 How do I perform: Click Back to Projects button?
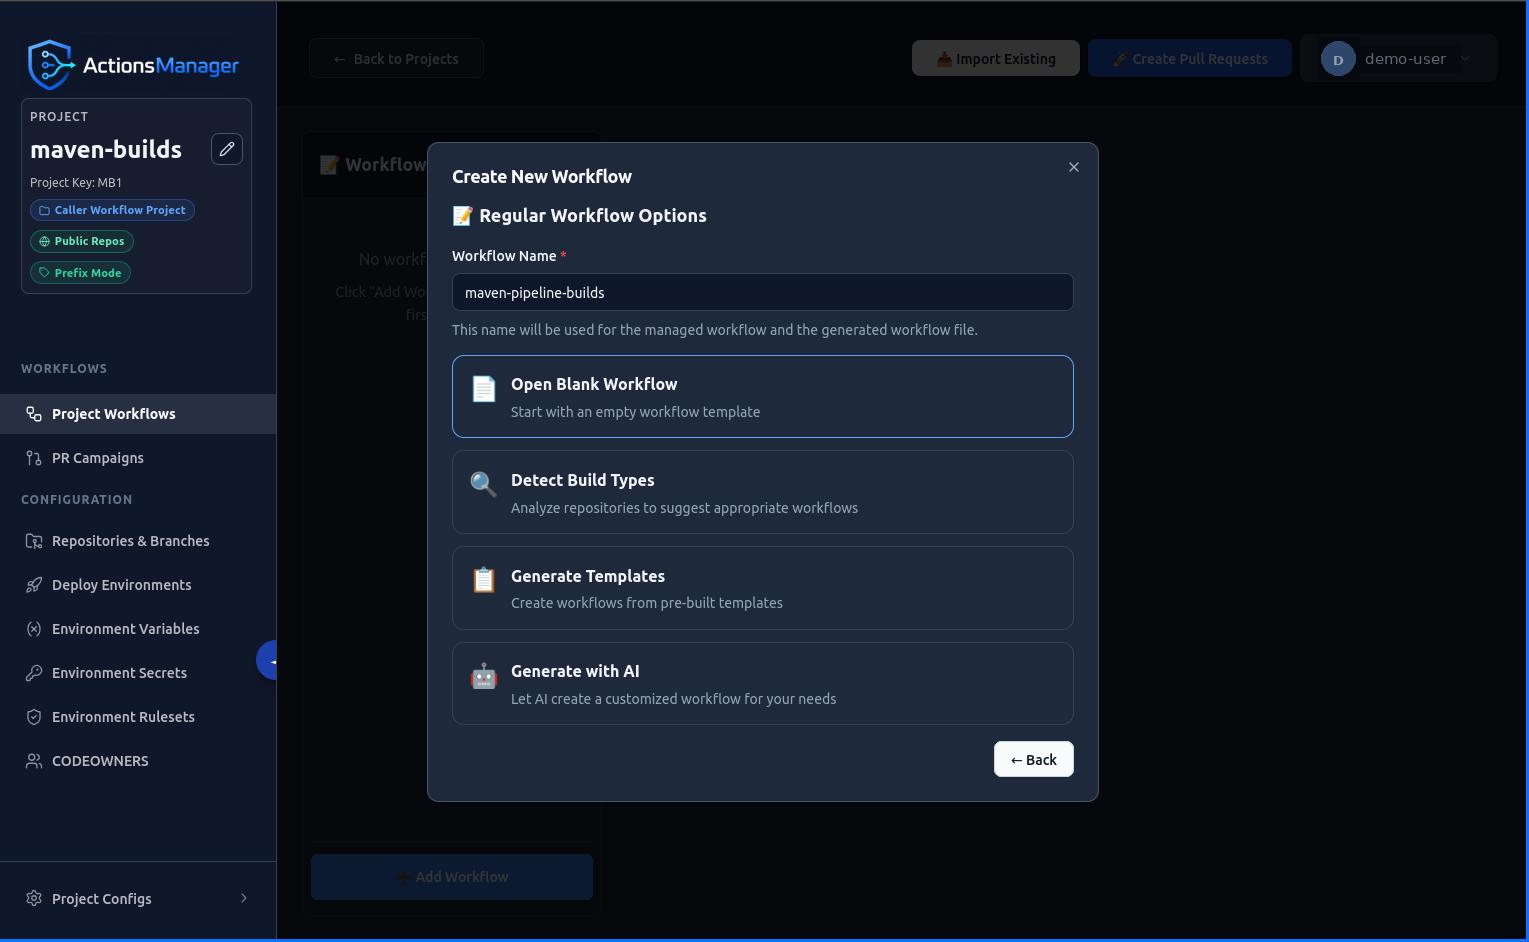[x=396, y=59]
